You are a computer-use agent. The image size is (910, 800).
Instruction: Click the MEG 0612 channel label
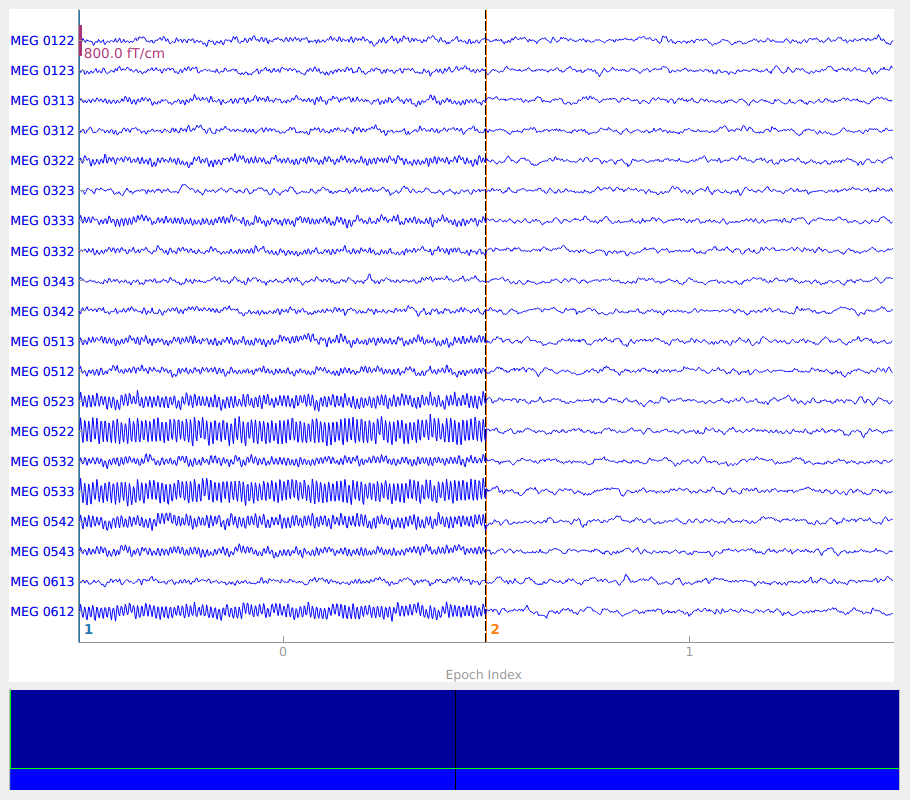[x=42, y=611]
